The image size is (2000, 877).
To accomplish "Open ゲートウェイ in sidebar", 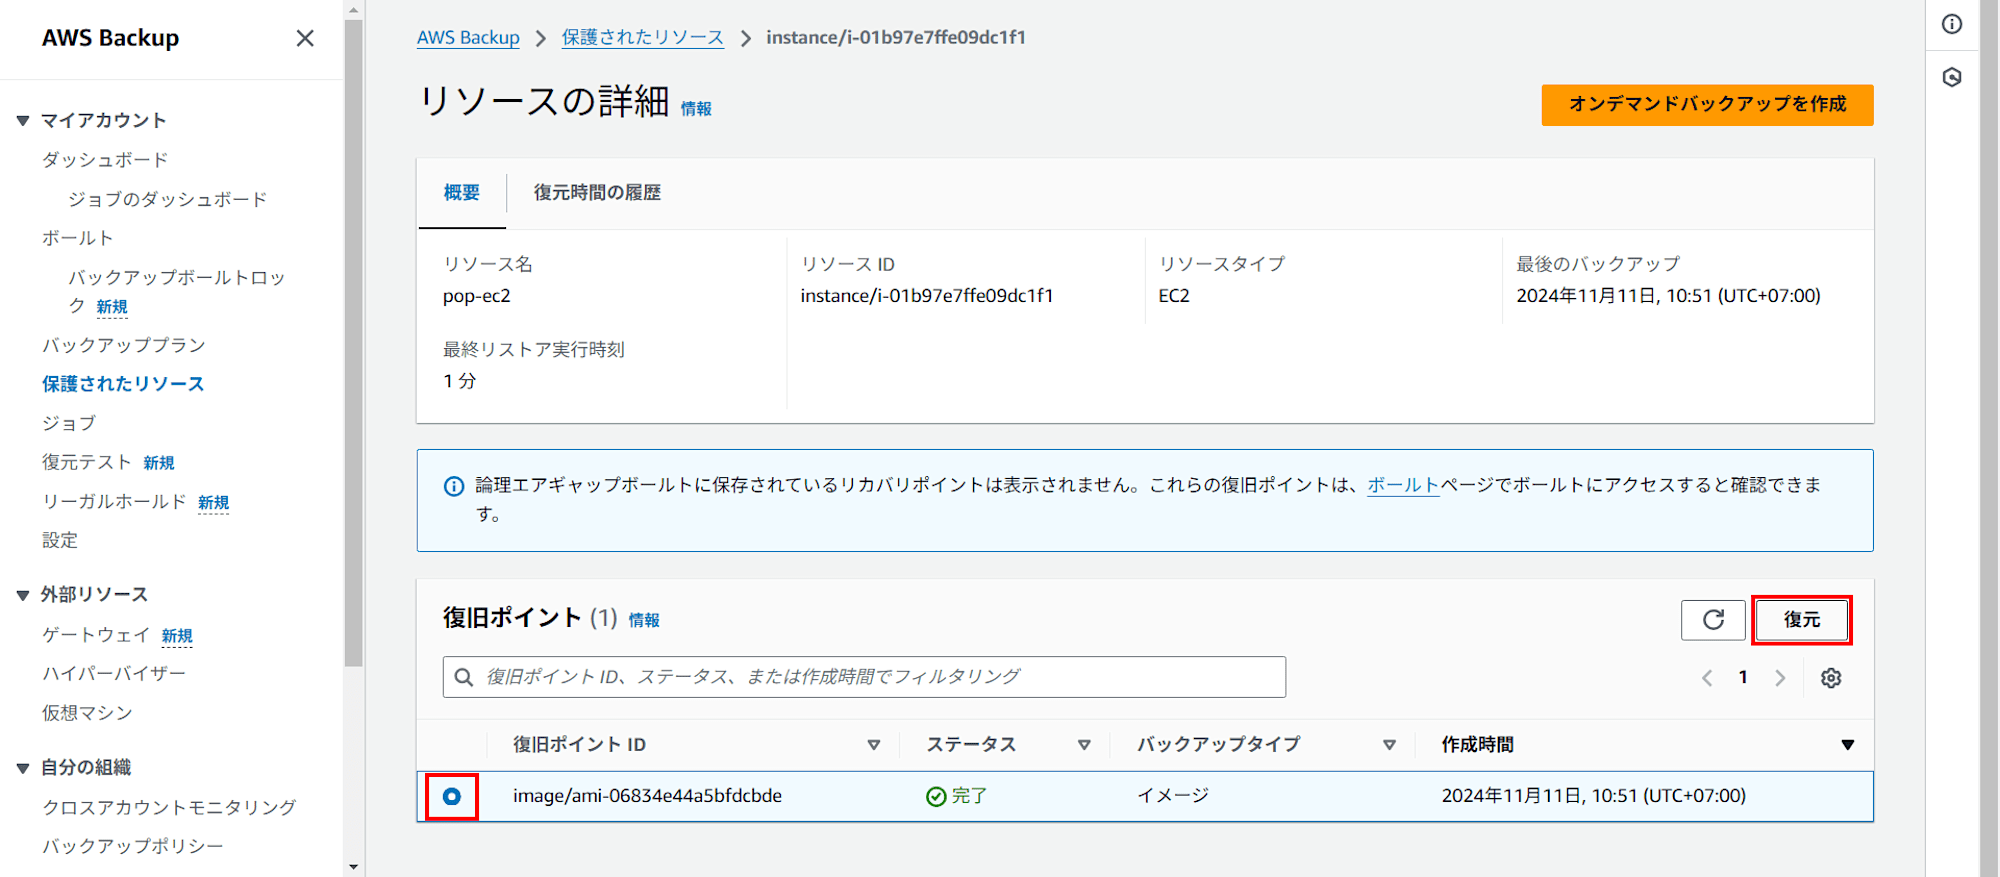I will pyautogui.click(x=96, y=635).
